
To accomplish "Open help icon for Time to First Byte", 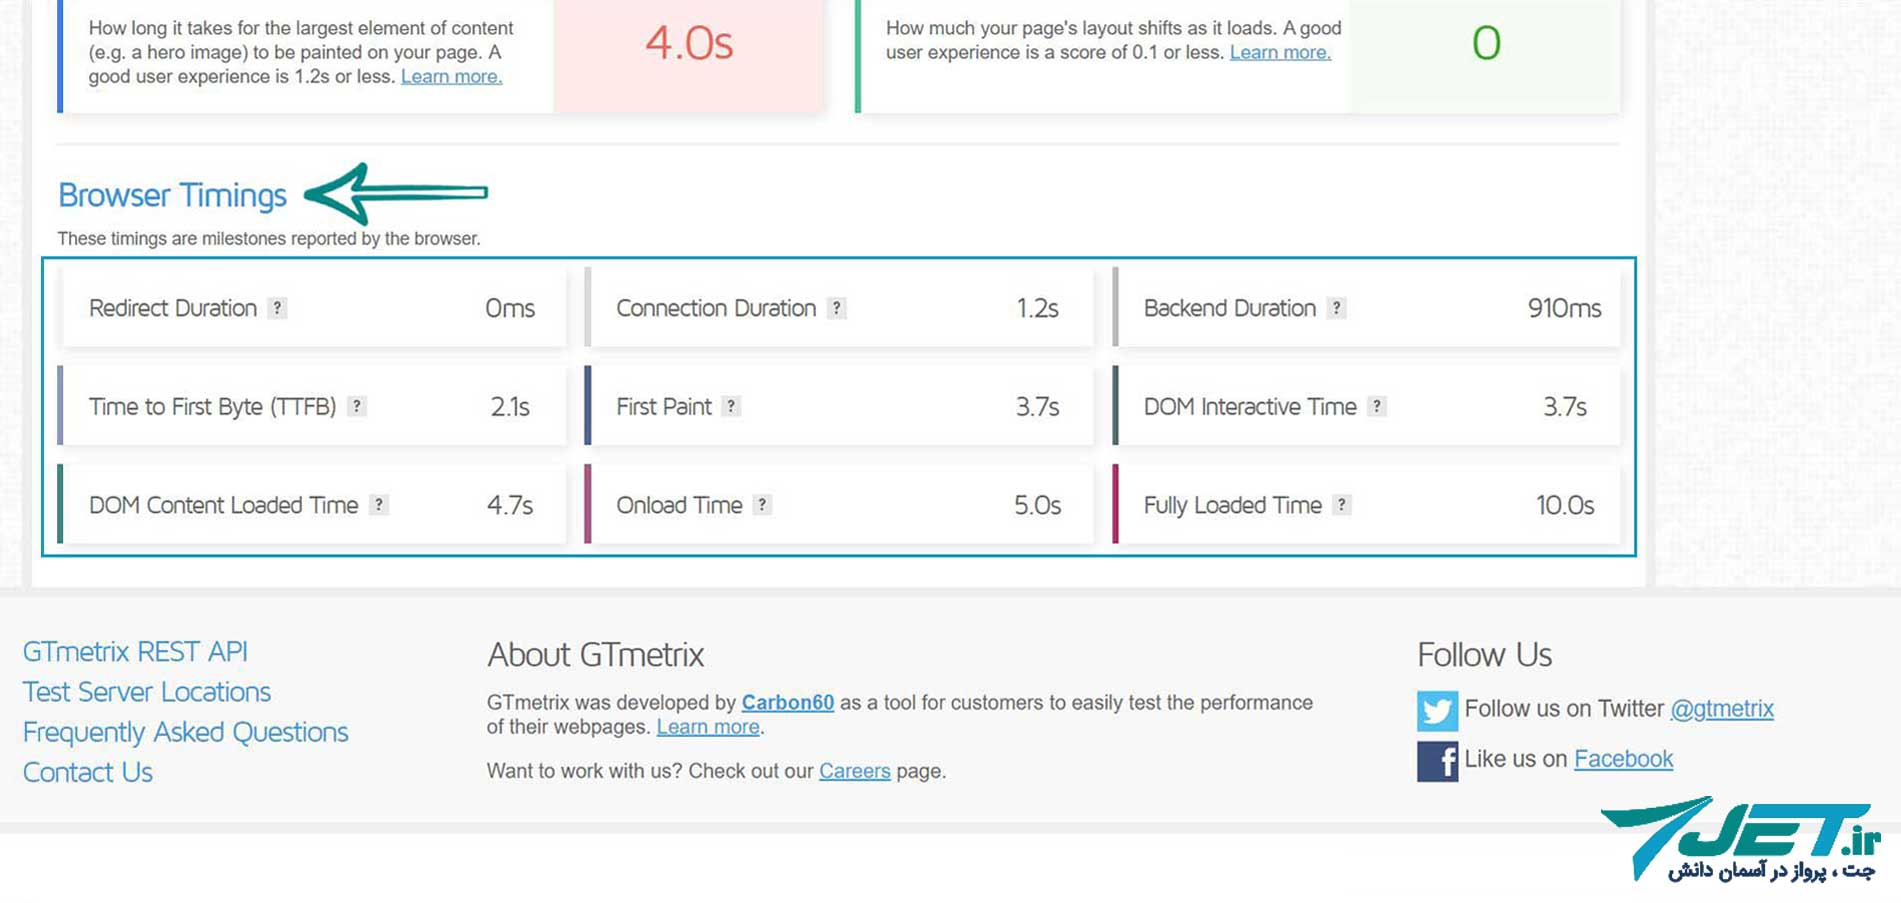I will tap(357, 406).
